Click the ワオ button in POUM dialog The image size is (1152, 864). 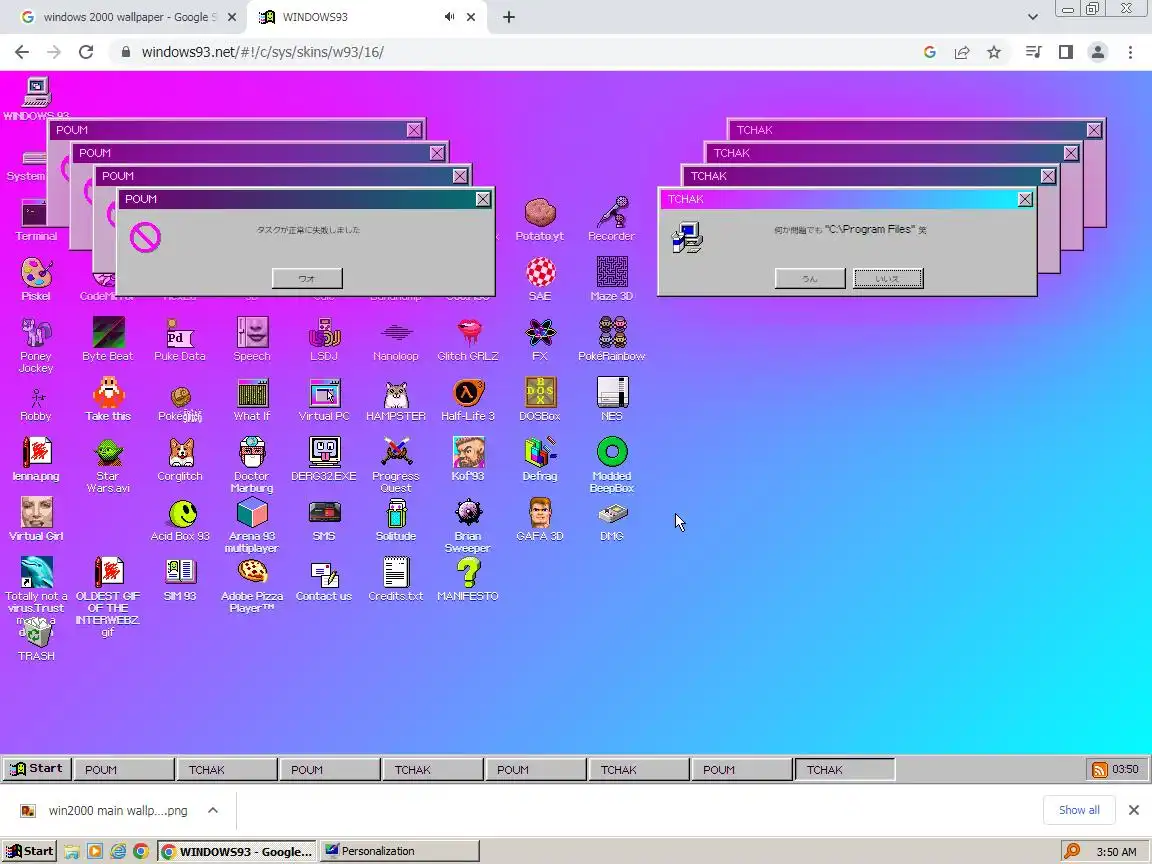click(307, 278)
